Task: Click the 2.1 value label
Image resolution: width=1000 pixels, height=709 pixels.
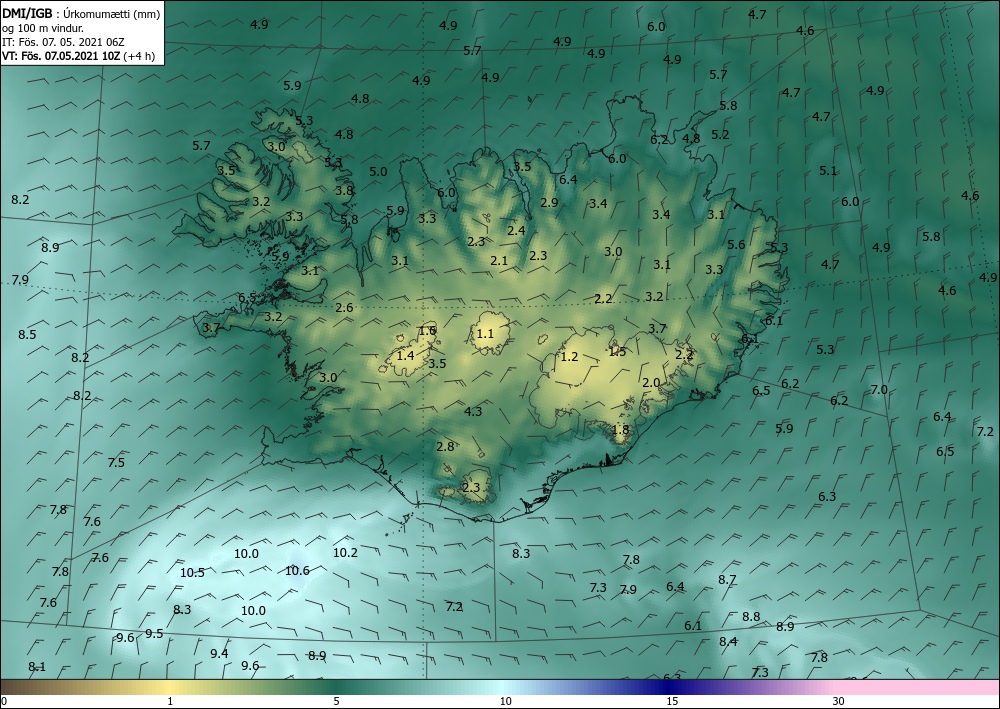Action: coord(499,261)
